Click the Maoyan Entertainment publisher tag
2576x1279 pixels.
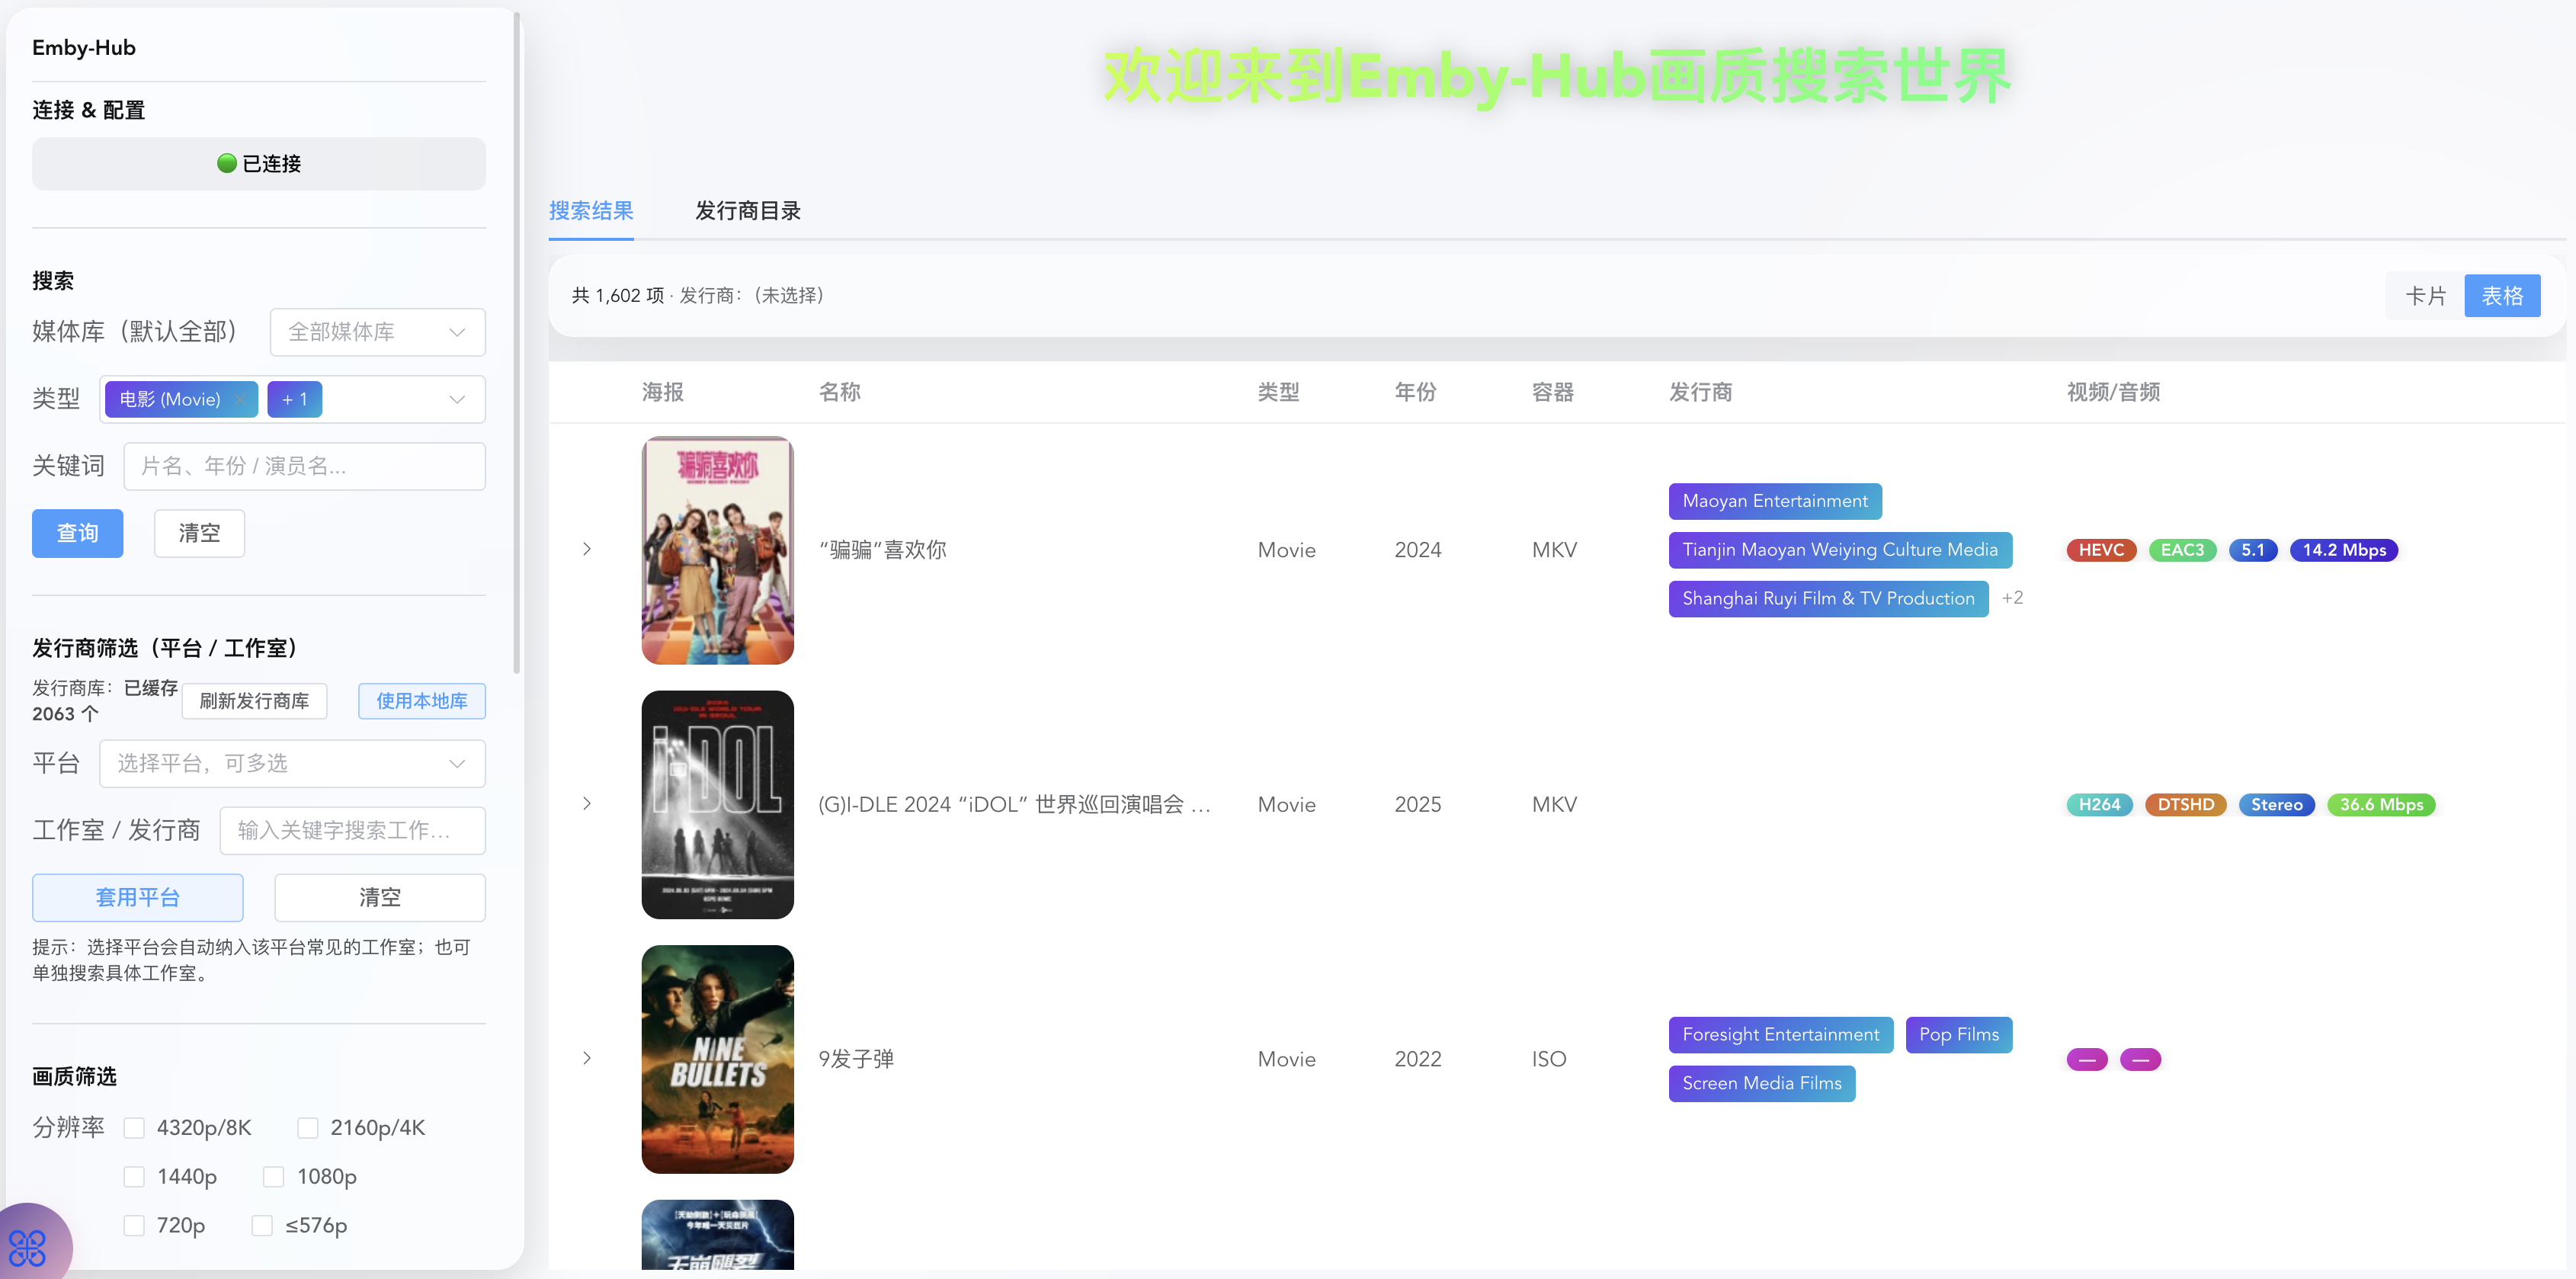1774,501
